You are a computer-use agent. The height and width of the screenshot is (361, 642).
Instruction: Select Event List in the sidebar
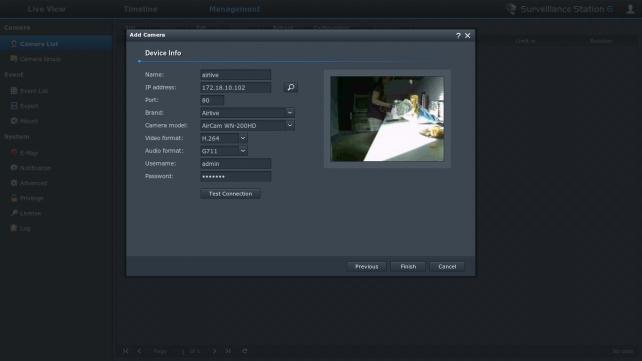(x=56, y=91)
